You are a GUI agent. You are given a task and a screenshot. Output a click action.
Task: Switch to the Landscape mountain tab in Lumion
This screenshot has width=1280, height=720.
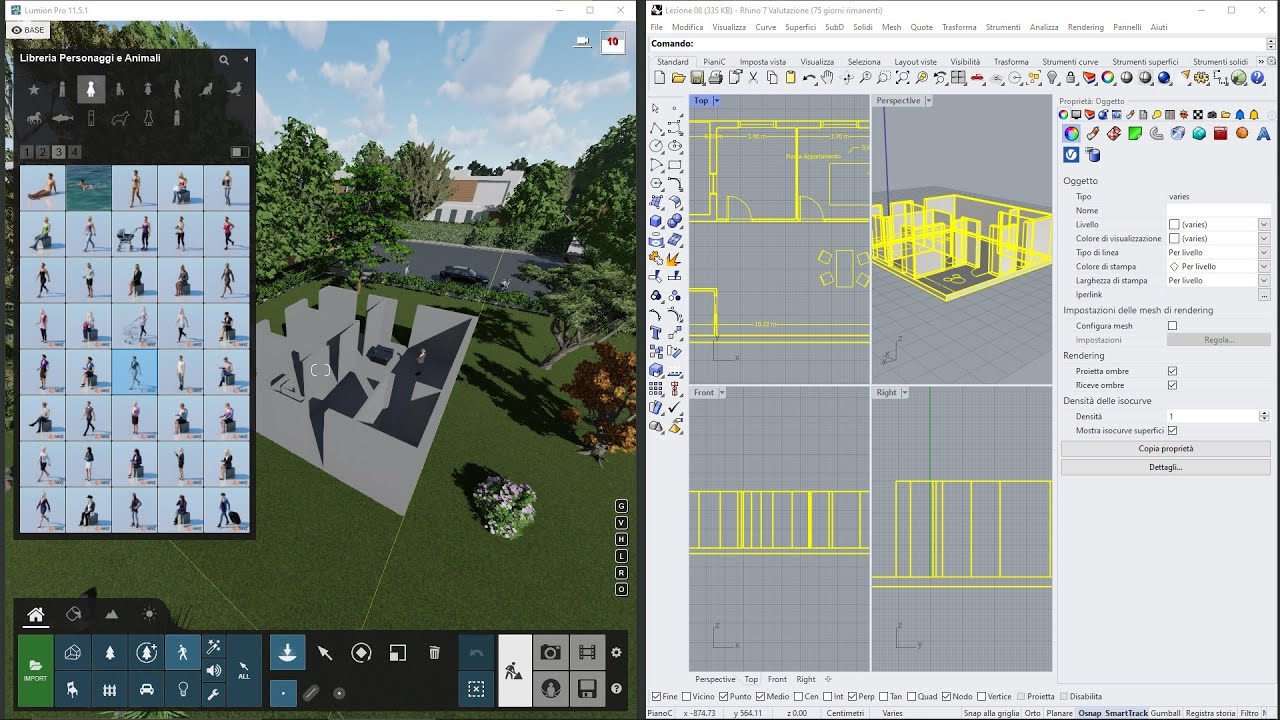click(111, 614)
